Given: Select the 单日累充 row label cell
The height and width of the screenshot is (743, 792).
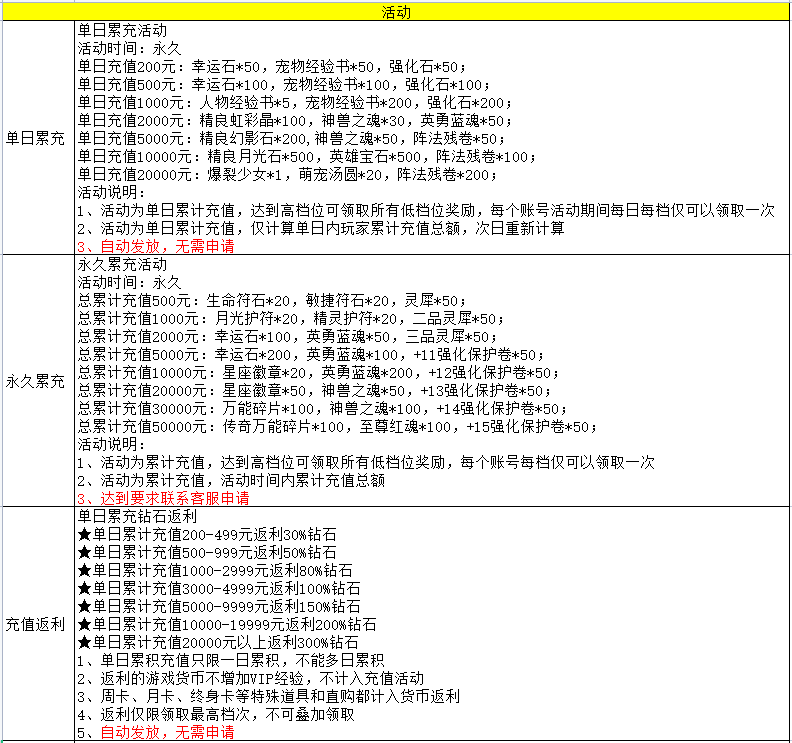Looking at the screenshot, I should (38, 138).
